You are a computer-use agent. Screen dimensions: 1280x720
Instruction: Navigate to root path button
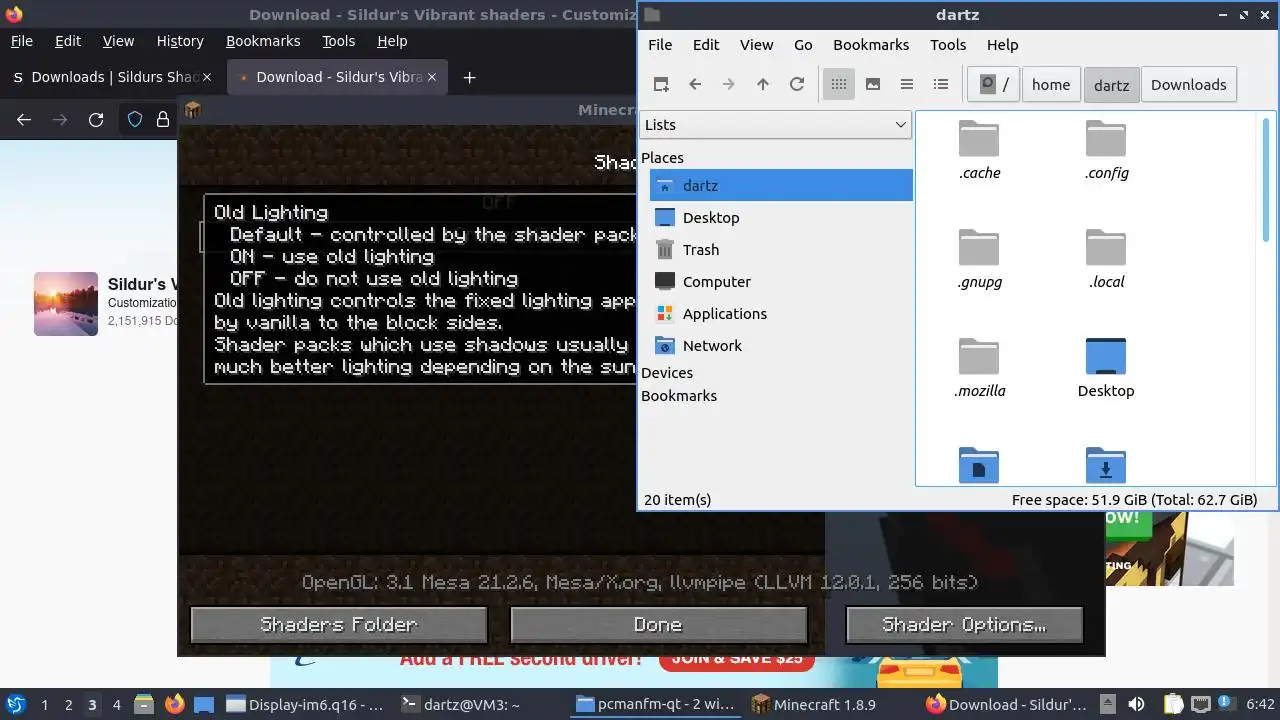click(994, 85)
